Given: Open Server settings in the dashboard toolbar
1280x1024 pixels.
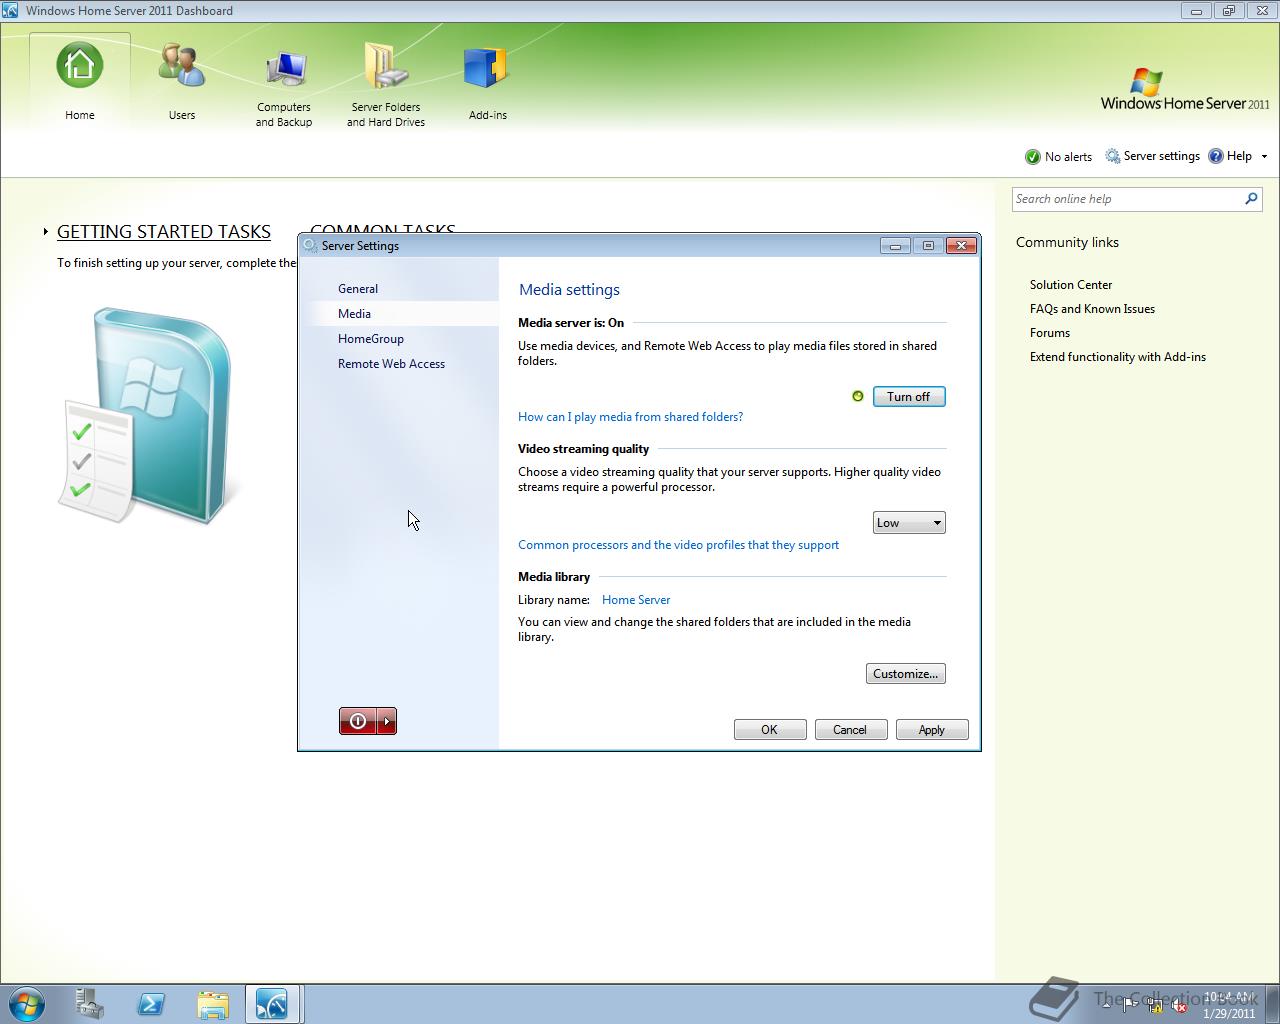Looking at the screenshot, I should (x=1152, y=156).
